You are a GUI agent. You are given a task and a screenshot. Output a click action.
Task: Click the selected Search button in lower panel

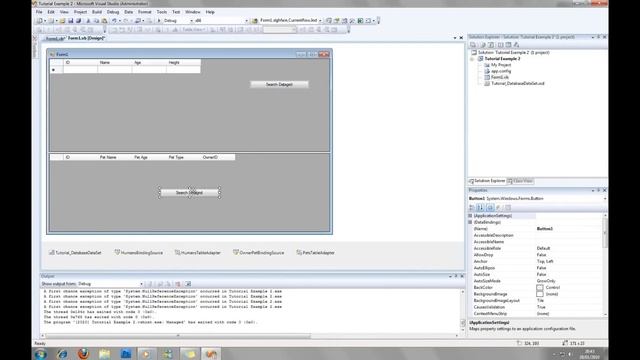click(189, 192)
